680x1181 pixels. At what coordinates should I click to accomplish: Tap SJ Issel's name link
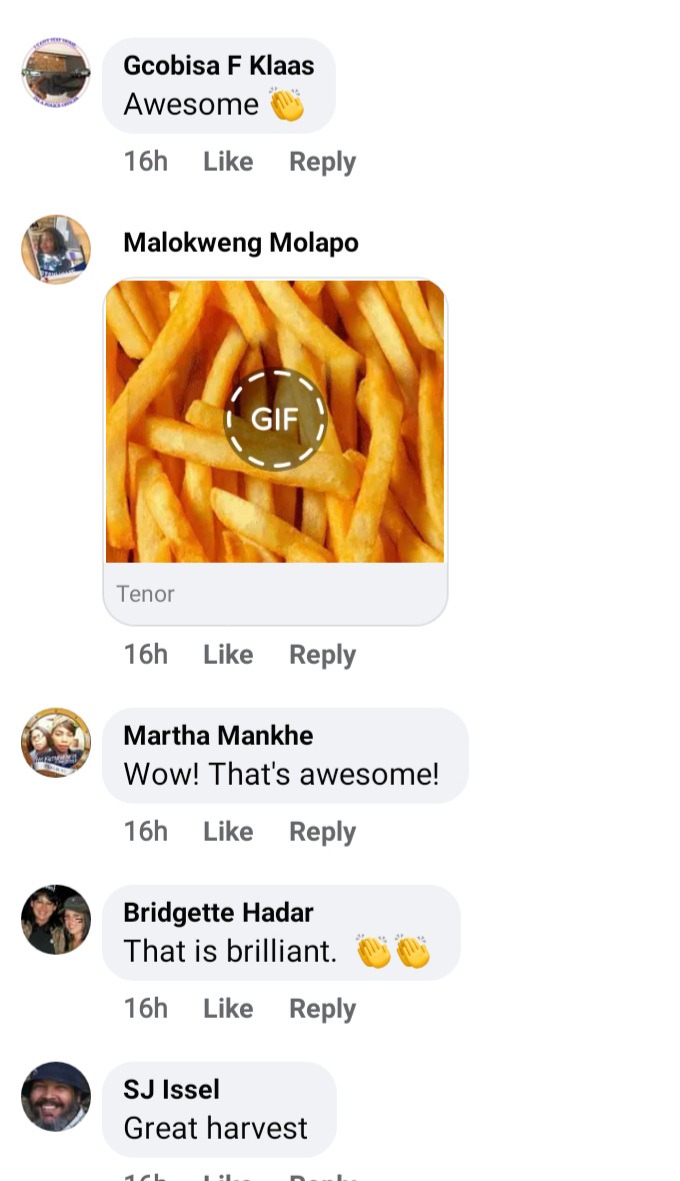click(172, 1089)
